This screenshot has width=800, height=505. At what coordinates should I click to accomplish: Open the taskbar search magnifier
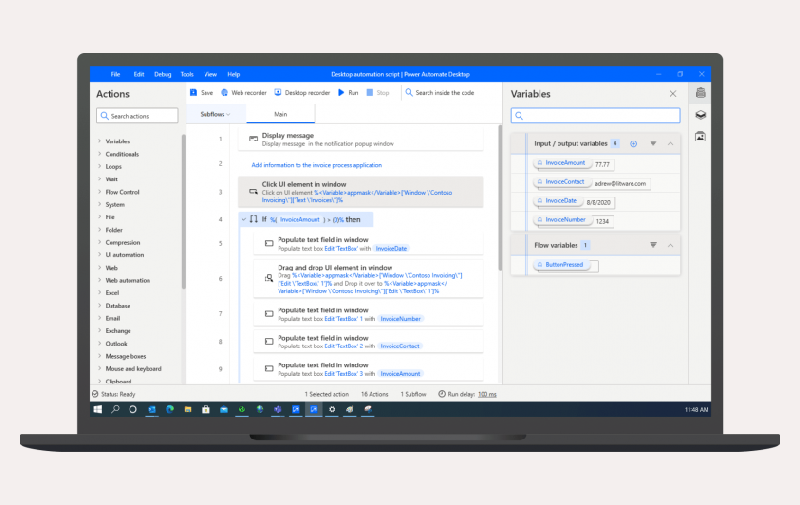[115, 409]
